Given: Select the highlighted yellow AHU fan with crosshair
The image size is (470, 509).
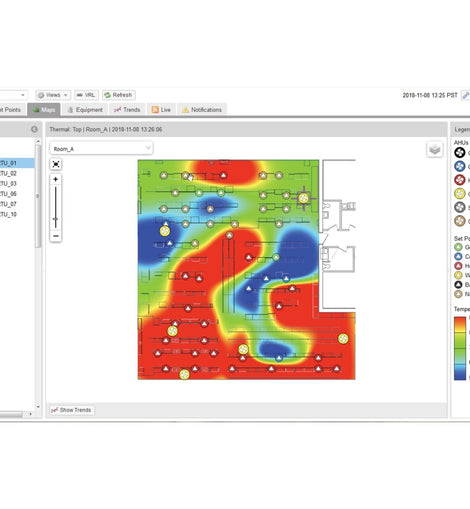Looking at the screenshot, I should pyautogui.click(x=303, y=198).
